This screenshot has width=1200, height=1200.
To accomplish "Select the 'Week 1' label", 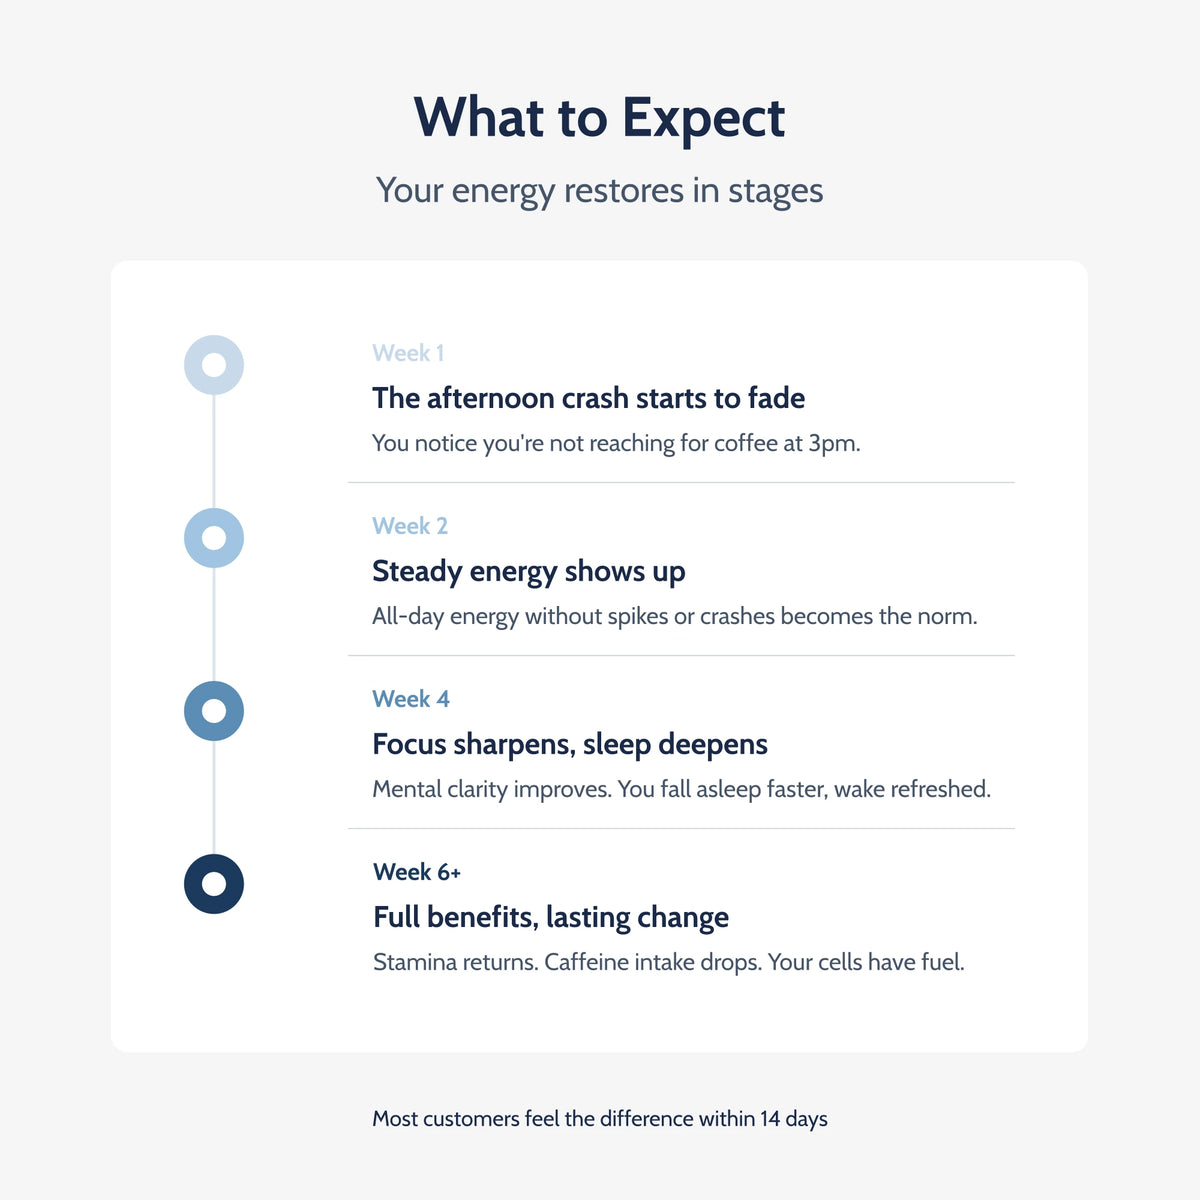I will pos(408,353).
